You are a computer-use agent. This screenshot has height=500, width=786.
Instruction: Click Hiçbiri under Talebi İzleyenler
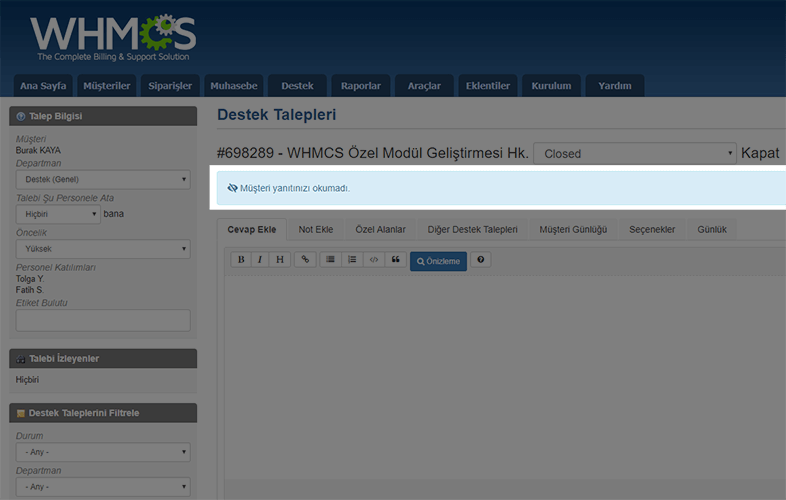pos(27,380)
